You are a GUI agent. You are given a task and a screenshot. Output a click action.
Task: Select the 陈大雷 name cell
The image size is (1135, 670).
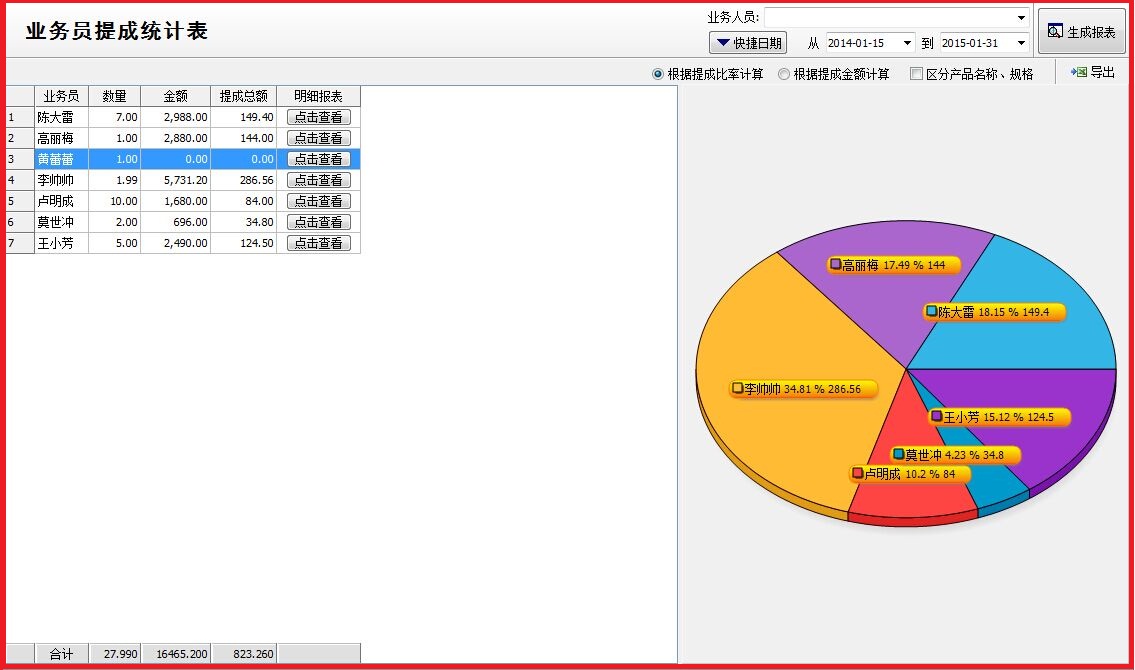(62, 117)
